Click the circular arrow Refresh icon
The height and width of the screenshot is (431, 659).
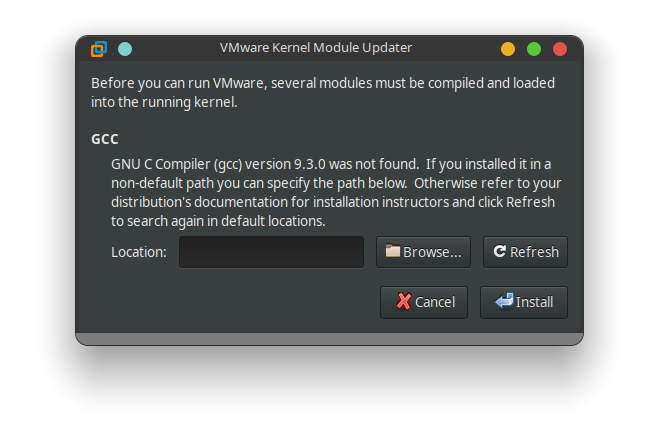point(499,252)
